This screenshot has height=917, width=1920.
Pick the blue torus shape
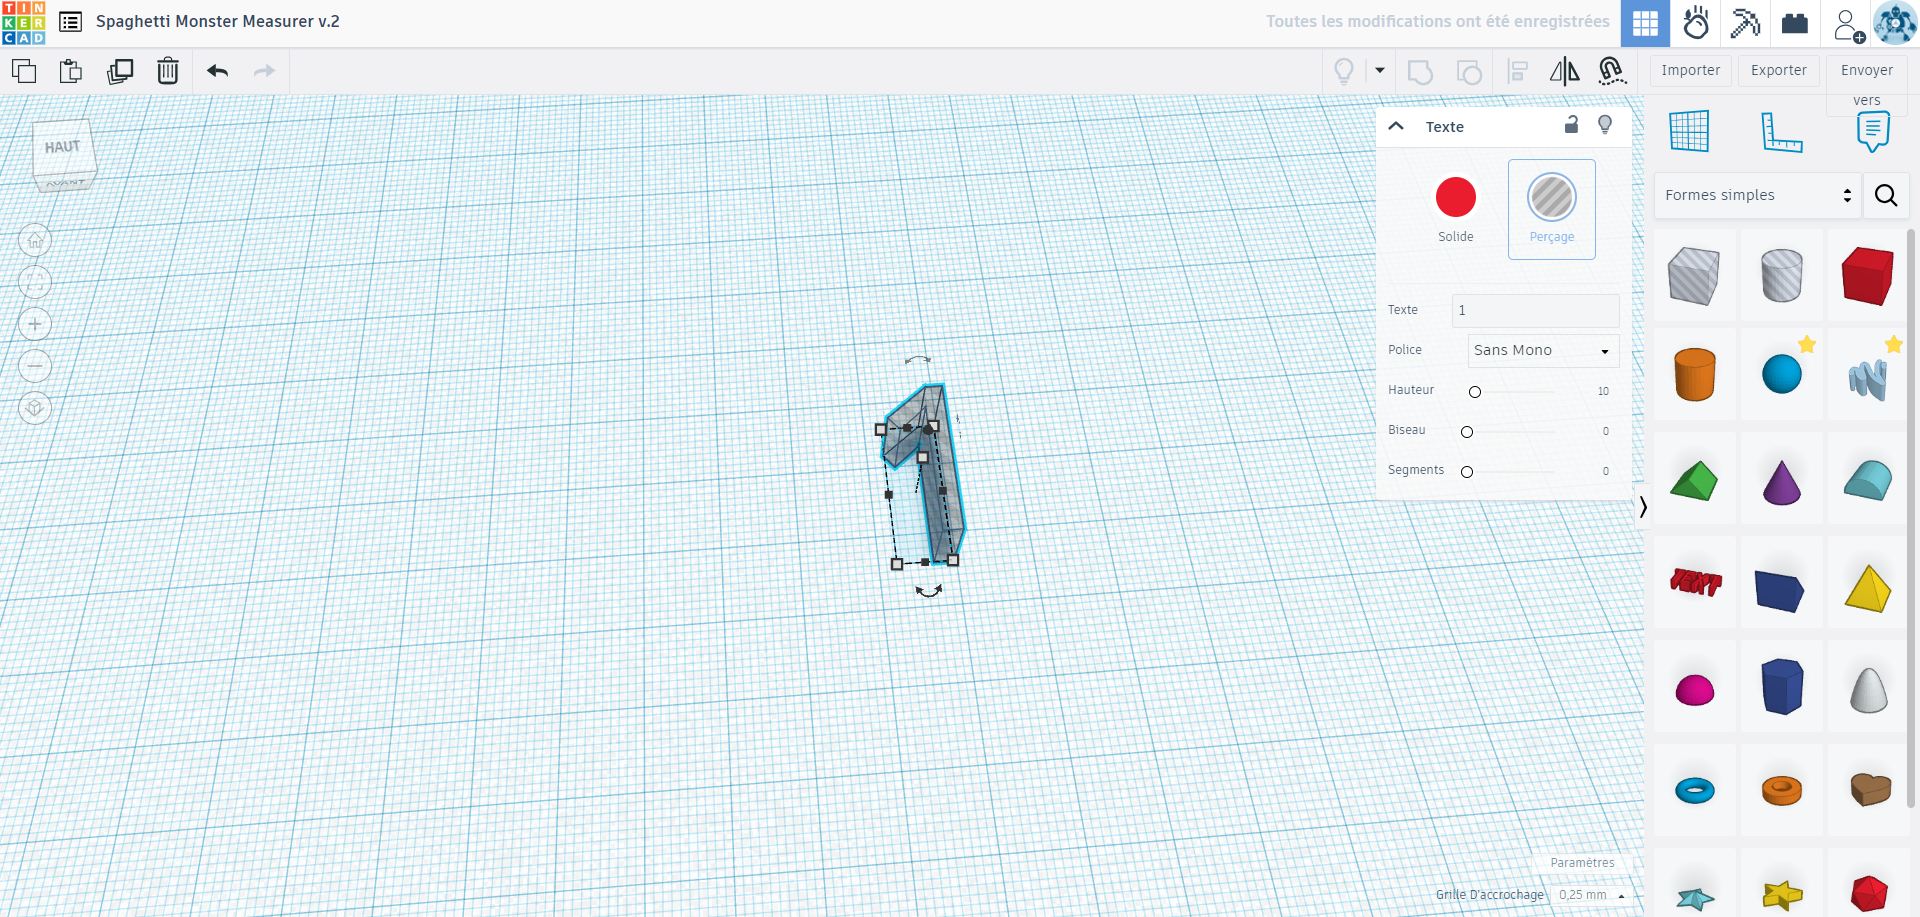coord(1694,791)
